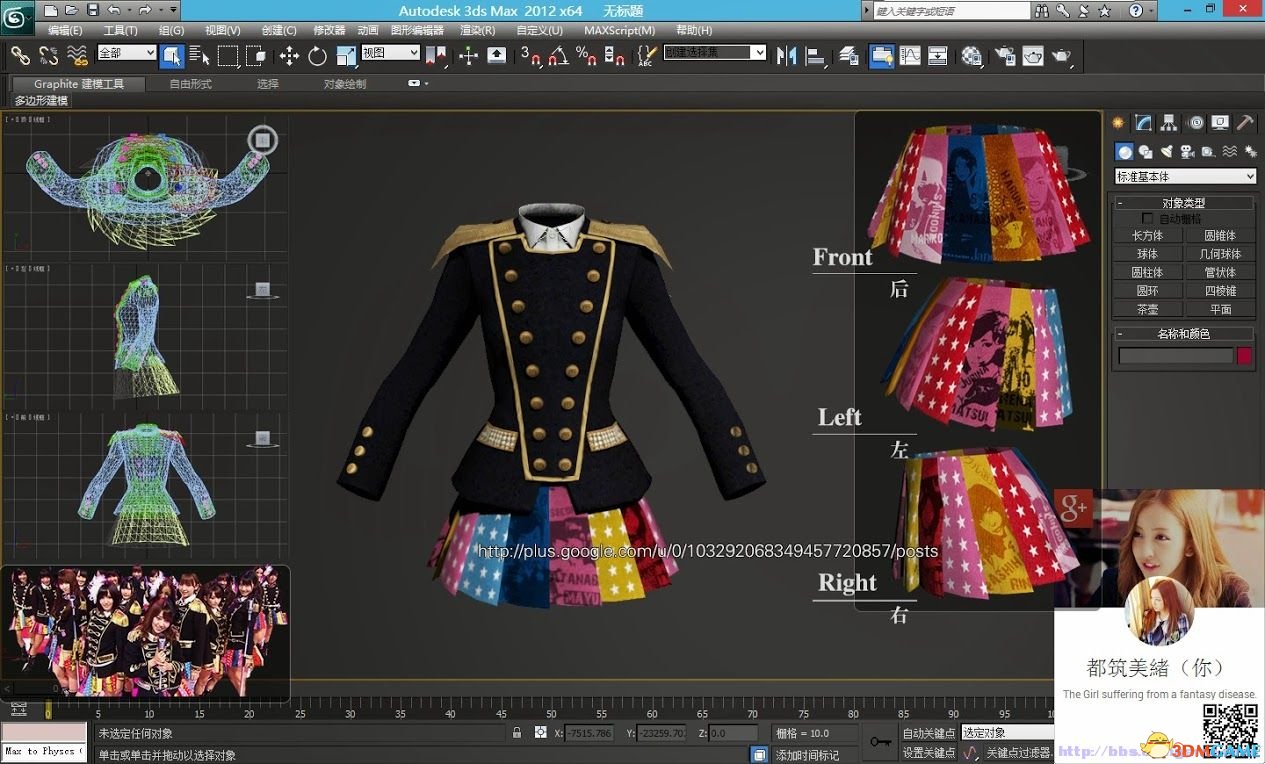Collapse the '名称和颜色' rollout
1265x764 pixels.
pos(1185,334)
